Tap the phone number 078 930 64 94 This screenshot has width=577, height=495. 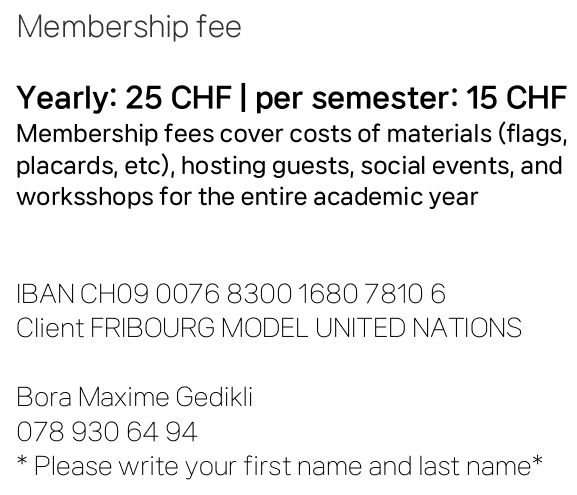tap(107, 432)
